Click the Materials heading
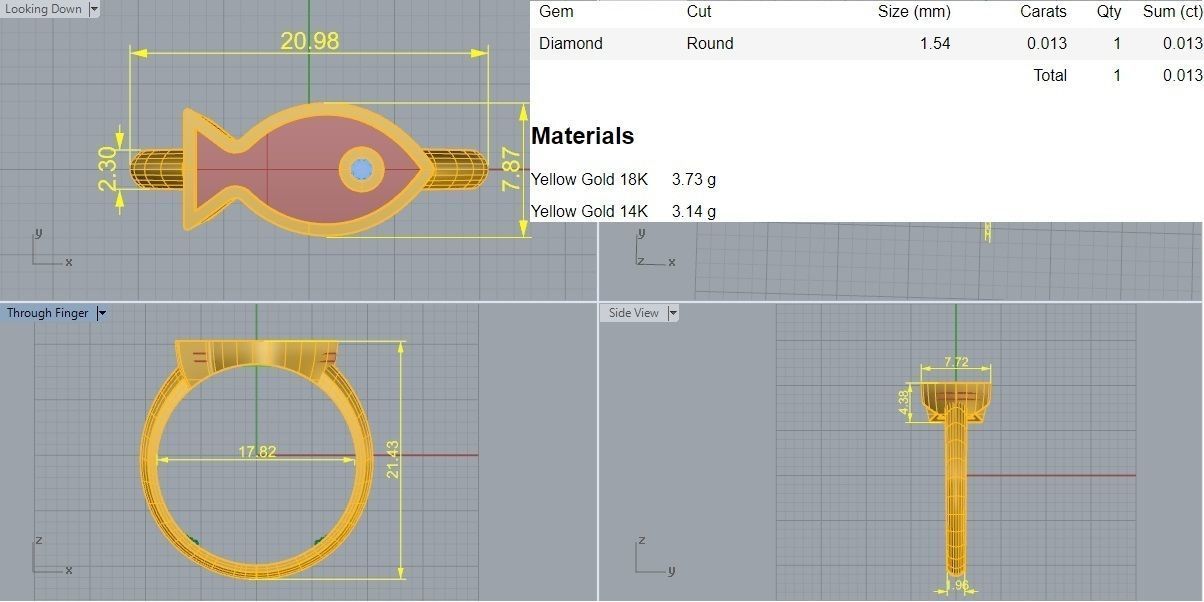 pos(583,136)
